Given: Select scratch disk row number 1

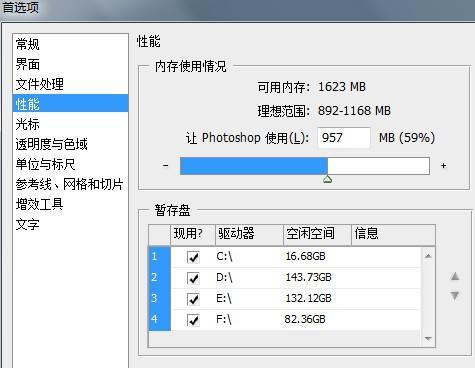Looking at the screenshot, I should pos(159,257).
